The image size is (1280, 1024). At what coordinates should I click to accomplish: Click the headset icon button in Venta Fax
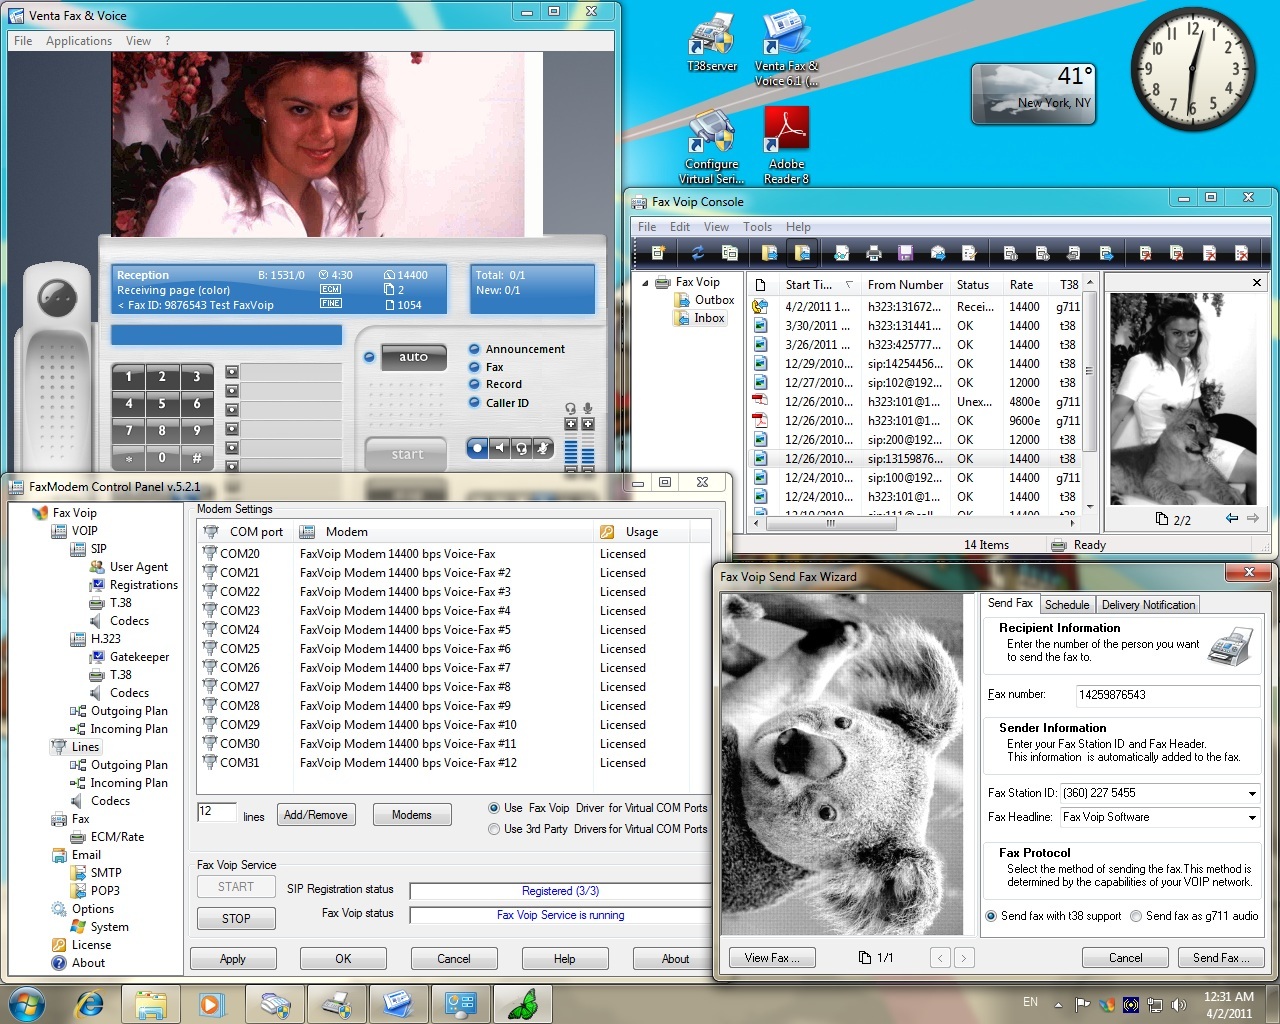pyautogui.click(x=521, y=448)
